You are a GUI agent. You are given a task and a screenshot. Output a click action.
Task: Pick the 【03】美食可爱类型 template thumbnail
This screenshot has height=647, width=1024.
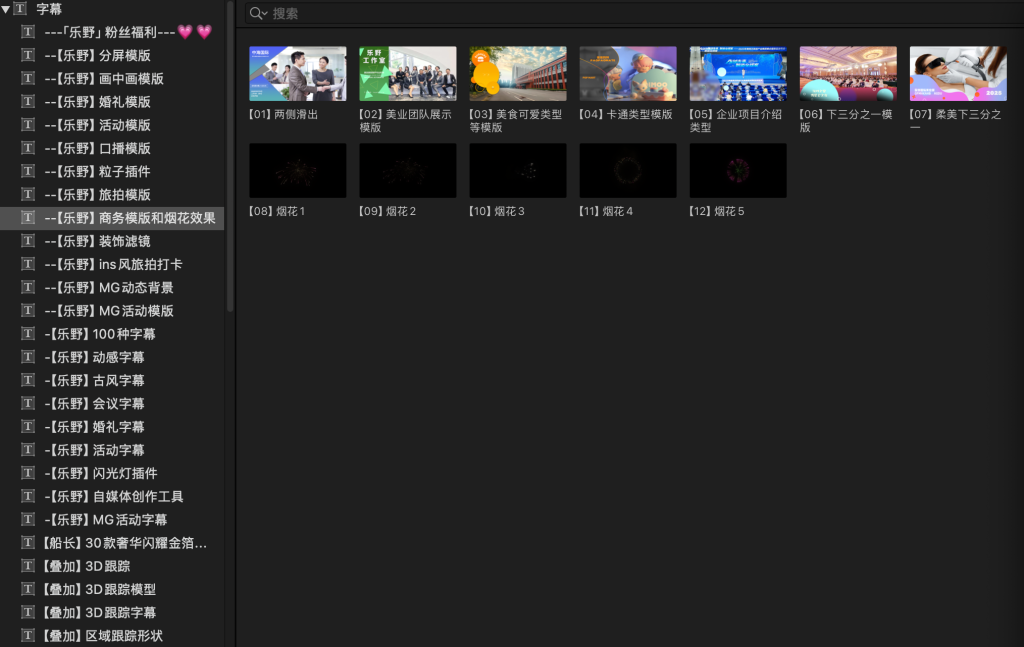point(518,73)
